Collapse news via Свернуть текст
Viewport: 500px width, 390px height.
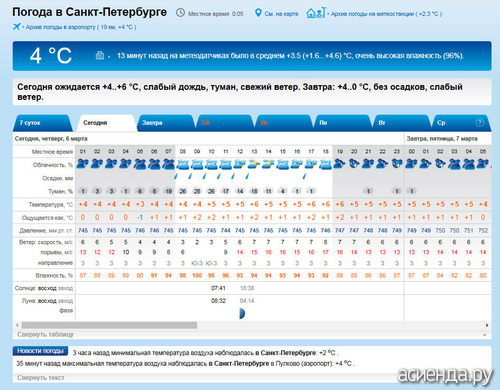41,378
